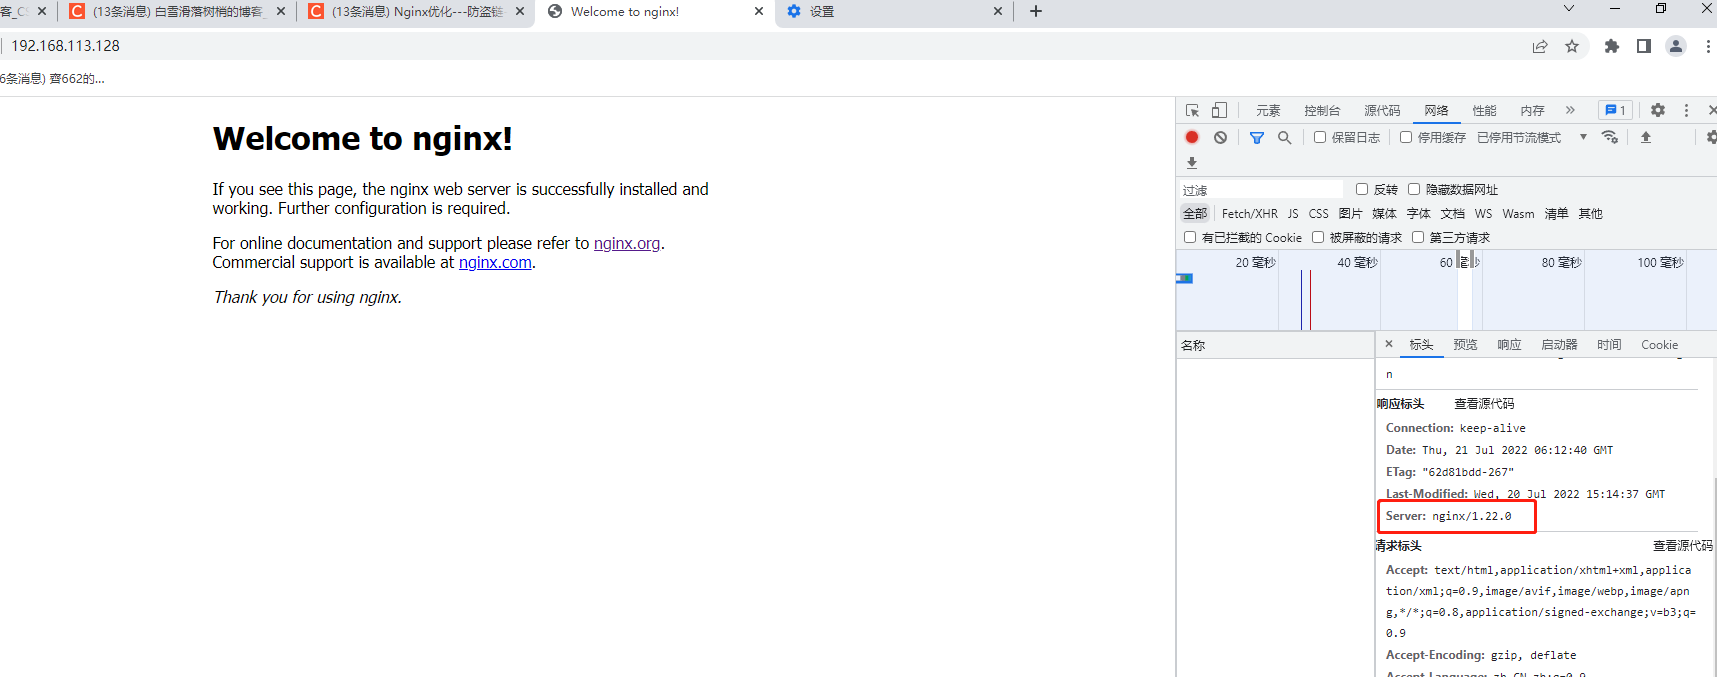Switch to the 控制台 DevTools tab

(x=1322, y=110)
